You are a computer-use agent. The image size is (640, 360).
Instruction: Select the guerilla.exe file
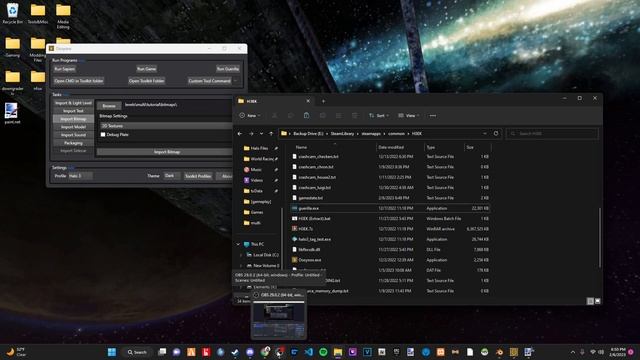click(x=391, y=208)
